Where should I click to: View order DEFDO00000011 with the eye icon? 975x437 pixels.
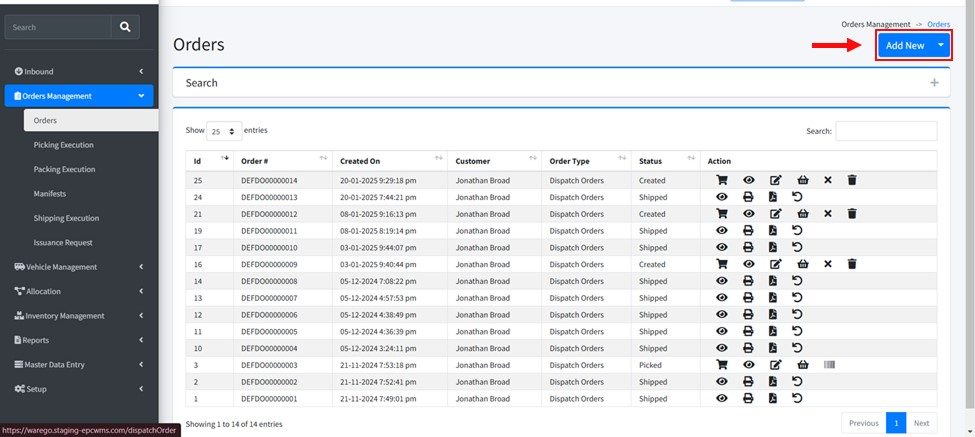[x=722, y=231]
